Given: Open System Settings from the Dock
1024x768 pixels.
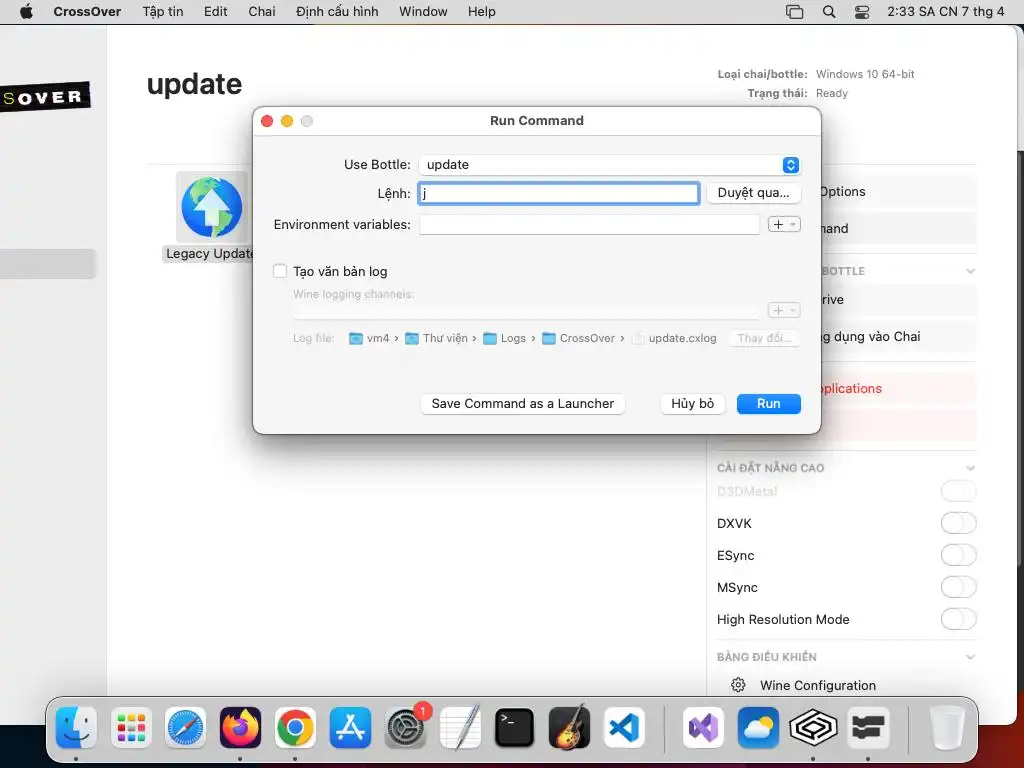Looking at the screenshot, I should click(x=405, y=727).
